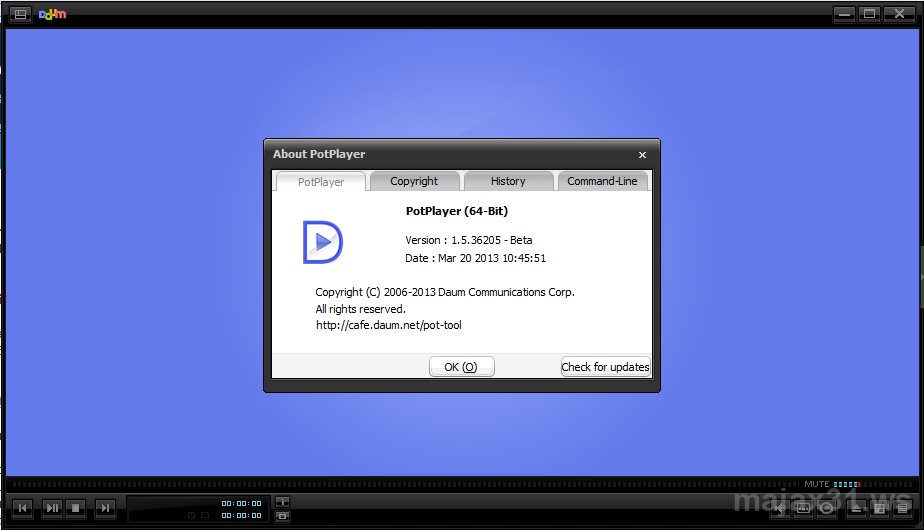Switch to the Copyright tab
The image size is (924, 530).
point(414,181)
